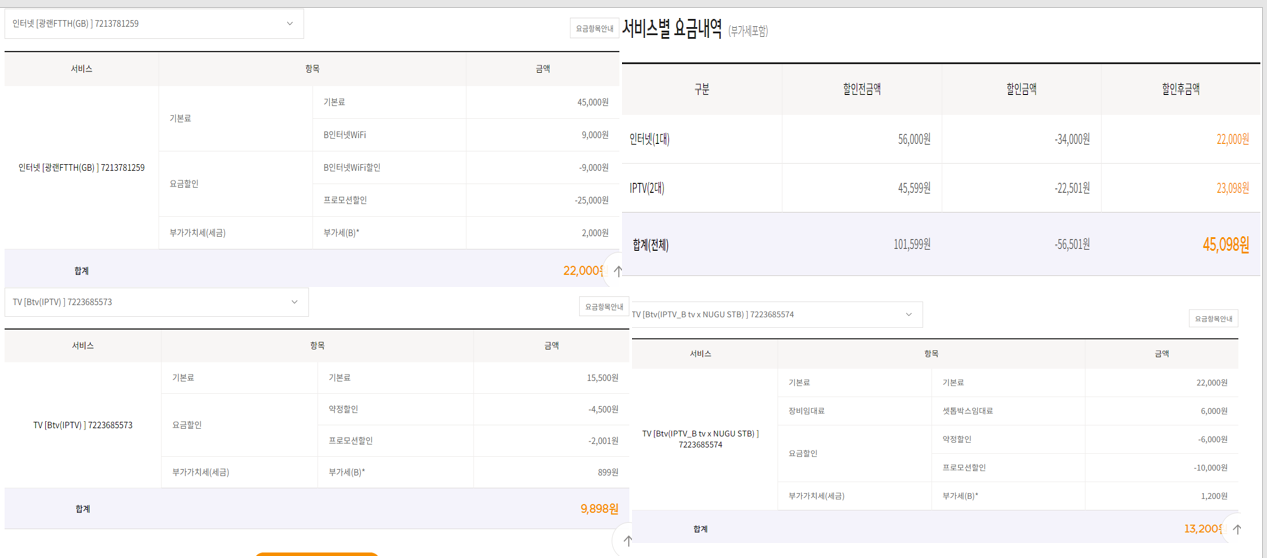Image resolution: width=1267 pixels, height=558 pixels.
Task: Click the 서비스별 요금내역 heading
Action: click(x=672, y=29)
